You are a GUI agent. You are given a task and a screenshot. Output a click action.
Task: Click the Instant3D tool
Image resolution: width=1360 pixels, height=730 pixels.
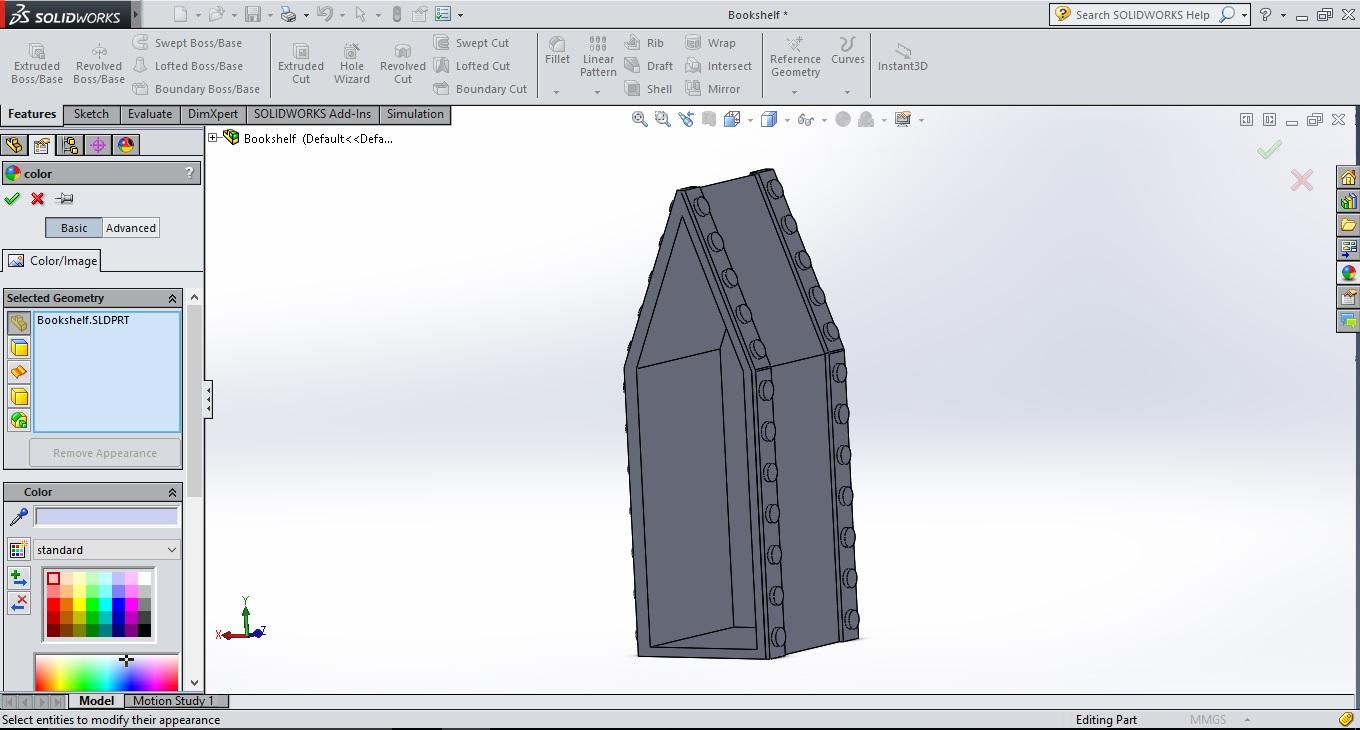(x=903, y=57)
